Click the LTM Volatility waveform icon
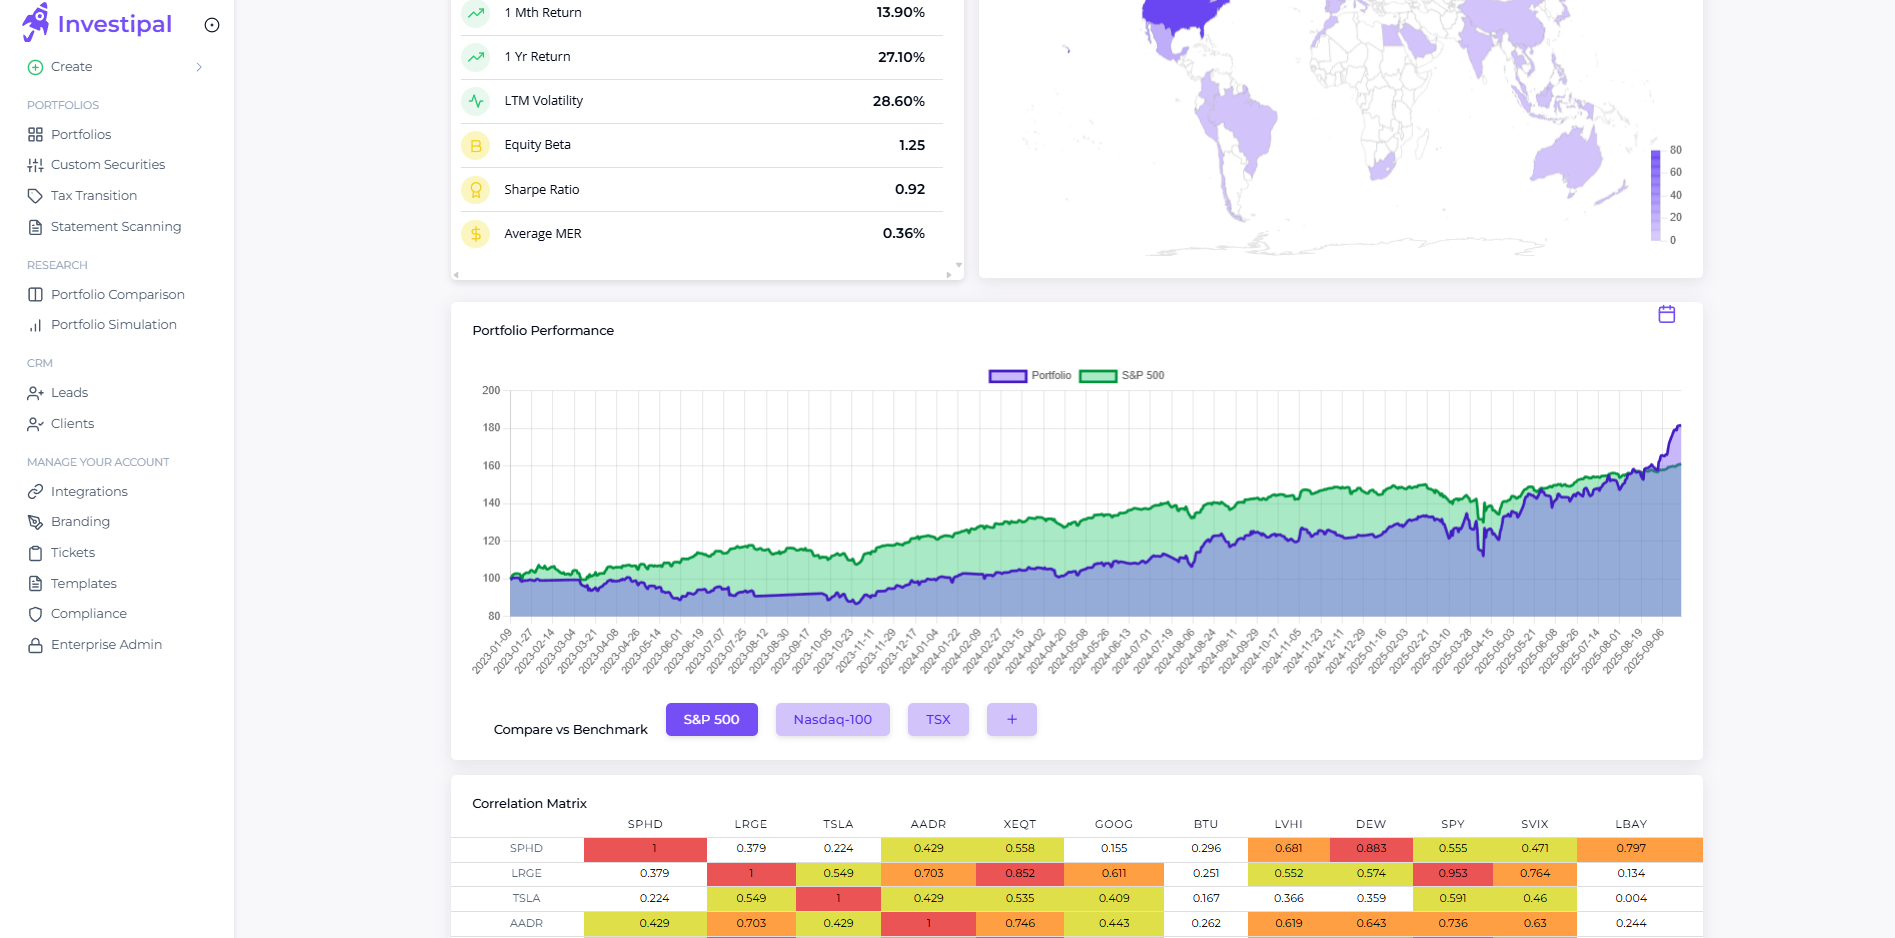The height and width of the screenshot is (938, 1895). coord(475,100)
